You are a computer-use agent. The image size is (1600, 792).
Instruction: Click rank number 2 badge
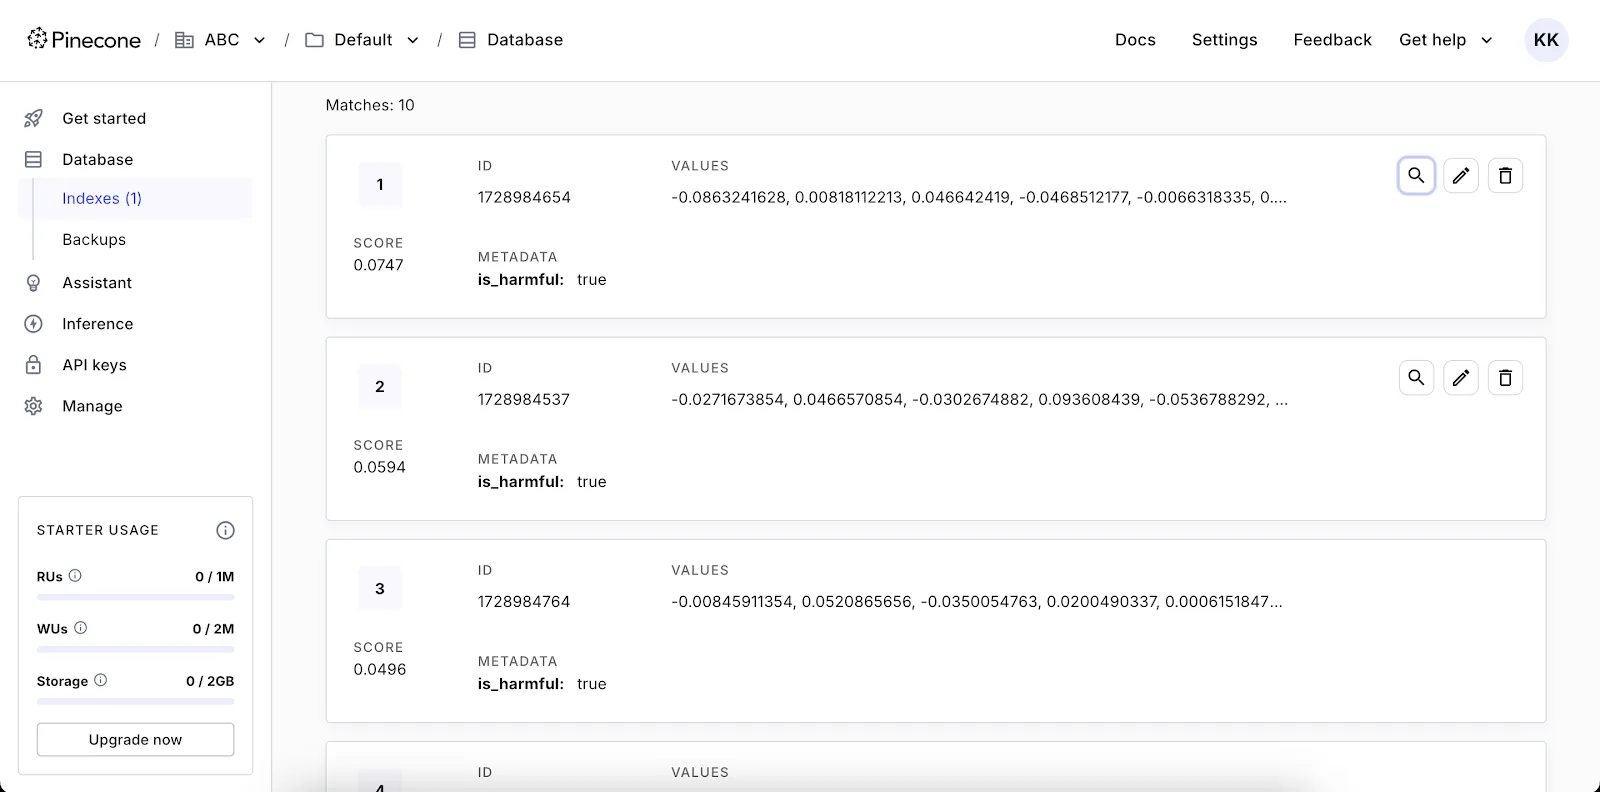tap(380, 386)
